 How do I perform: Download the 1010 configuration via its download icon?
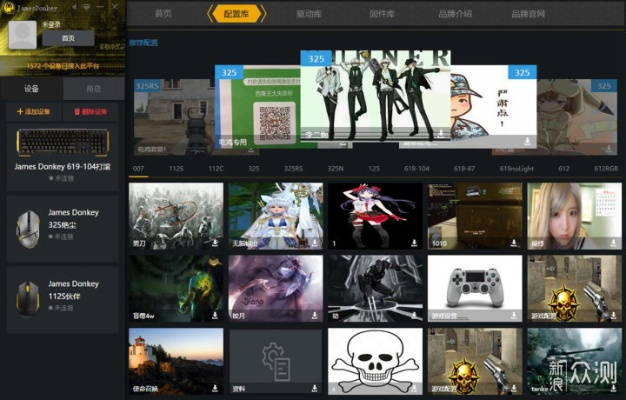pyautogui.click(x=515, y=242)
